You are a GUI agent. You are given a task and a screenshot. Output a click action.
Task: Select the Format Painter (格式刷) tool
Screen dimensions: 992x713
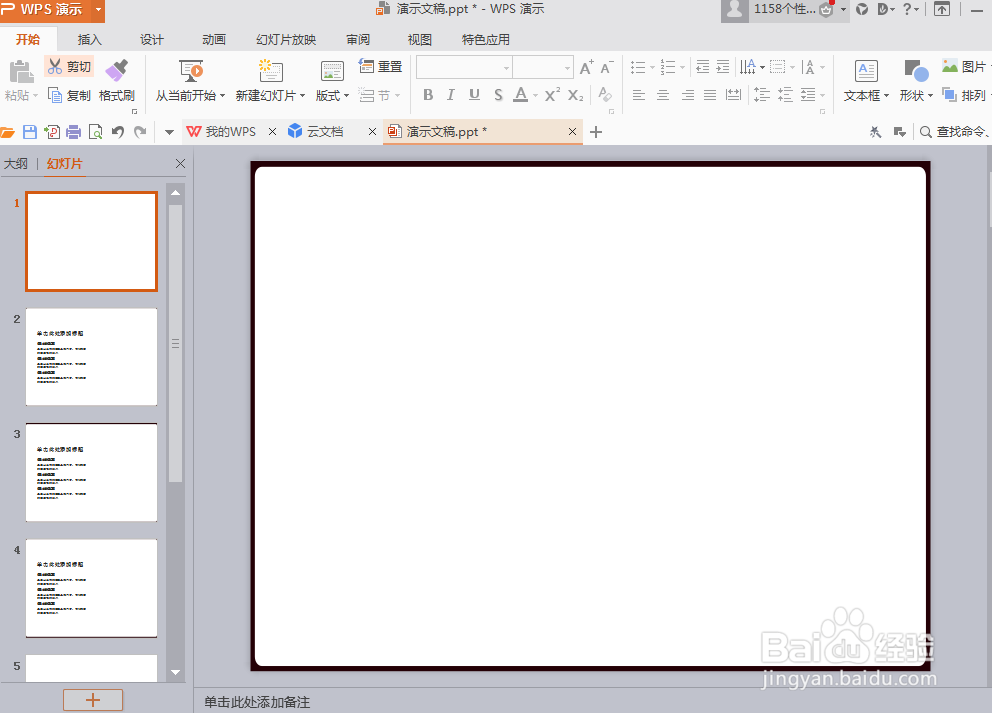pyautogui.click(x=116, y=81)
